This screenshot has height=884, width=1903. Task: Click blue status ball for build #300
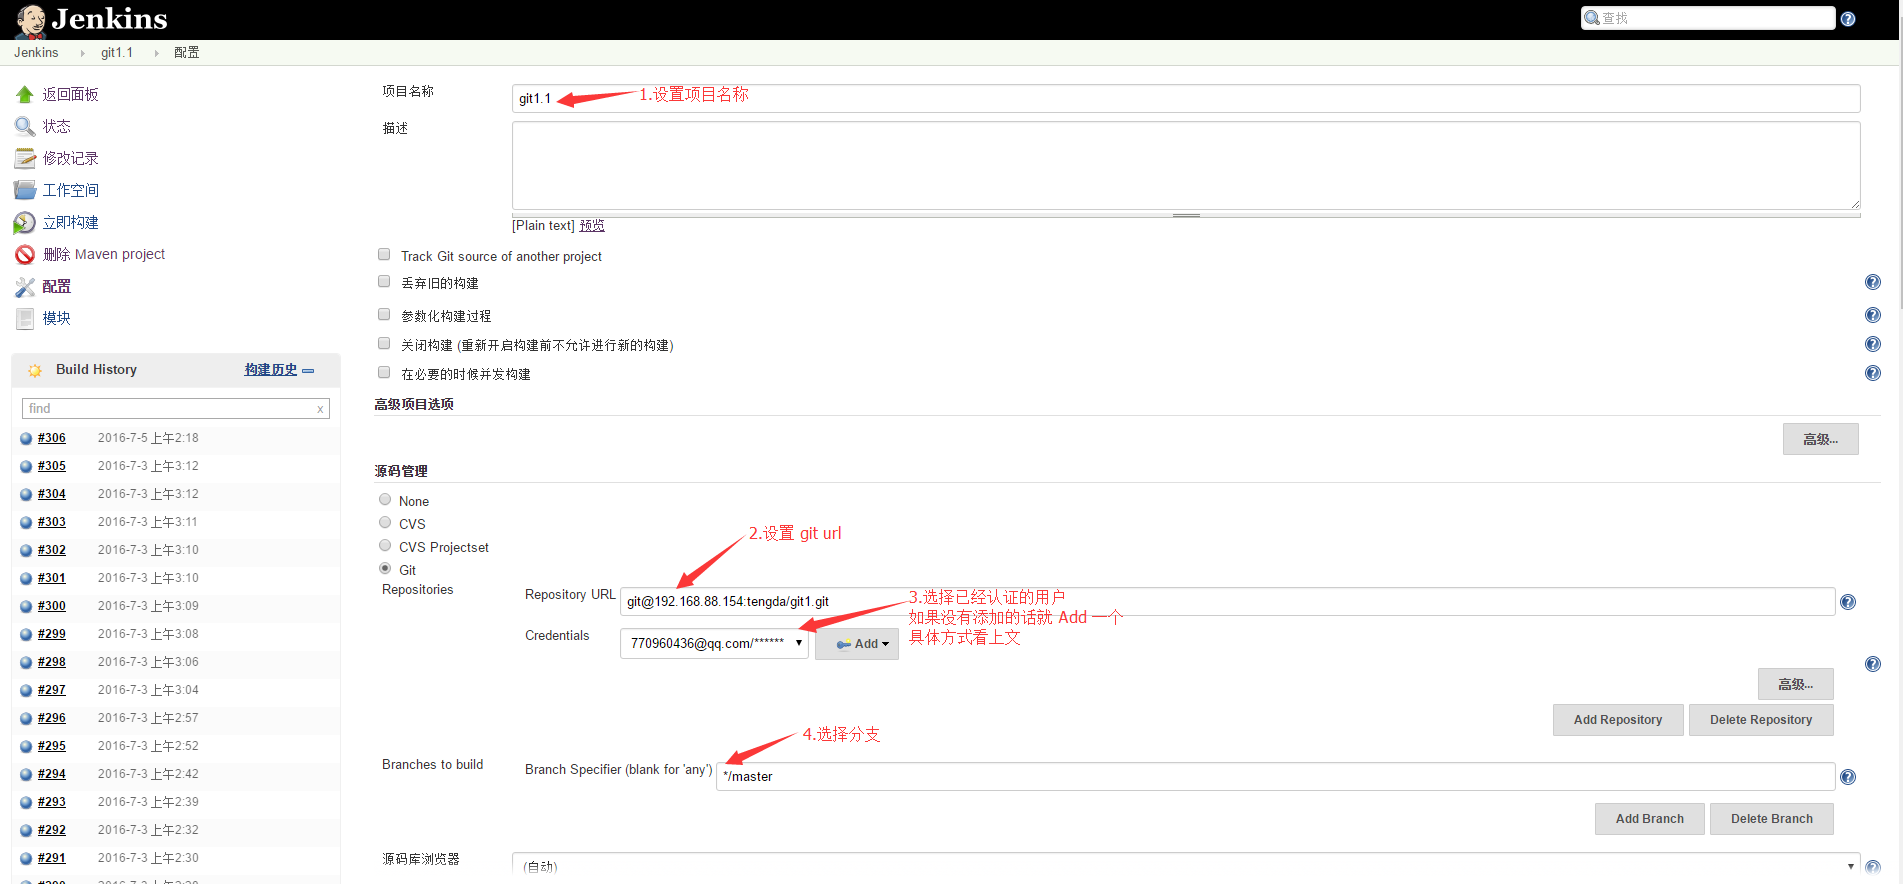coord(26,606)
